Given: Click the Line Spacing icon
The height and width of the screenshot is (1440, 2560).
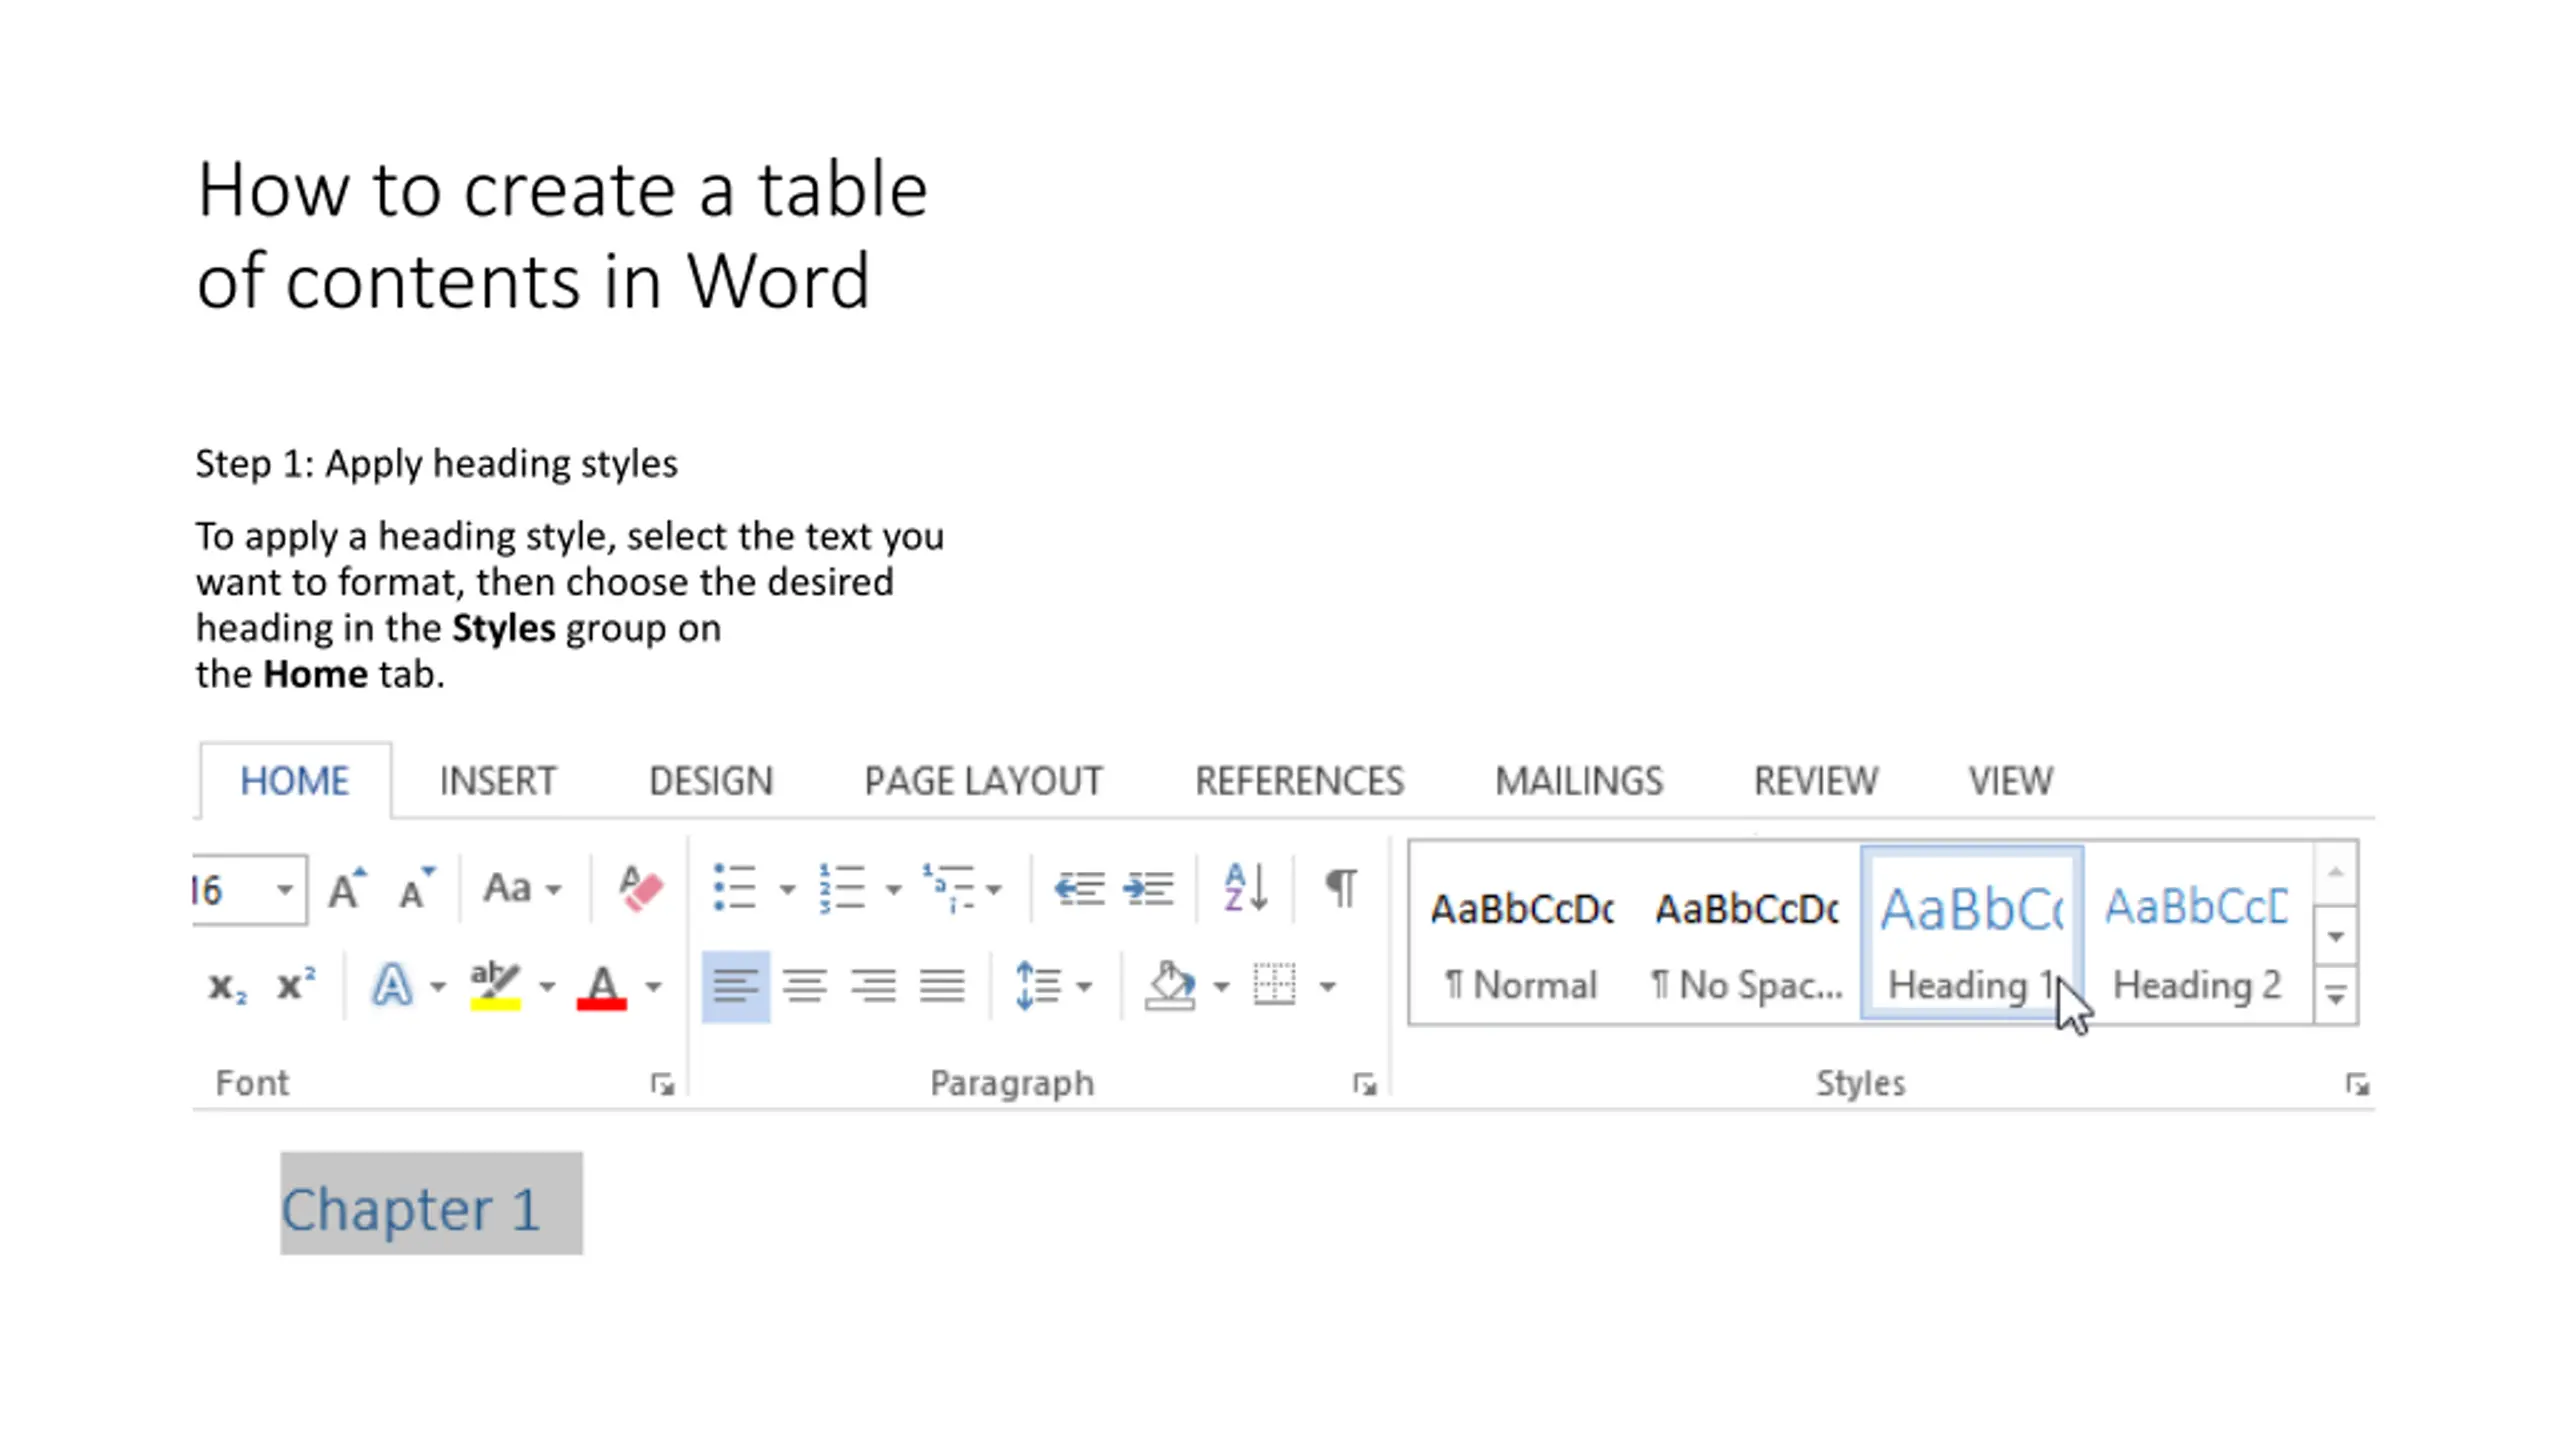Looking at the screenshot, I should click(x=1037, y=986).
